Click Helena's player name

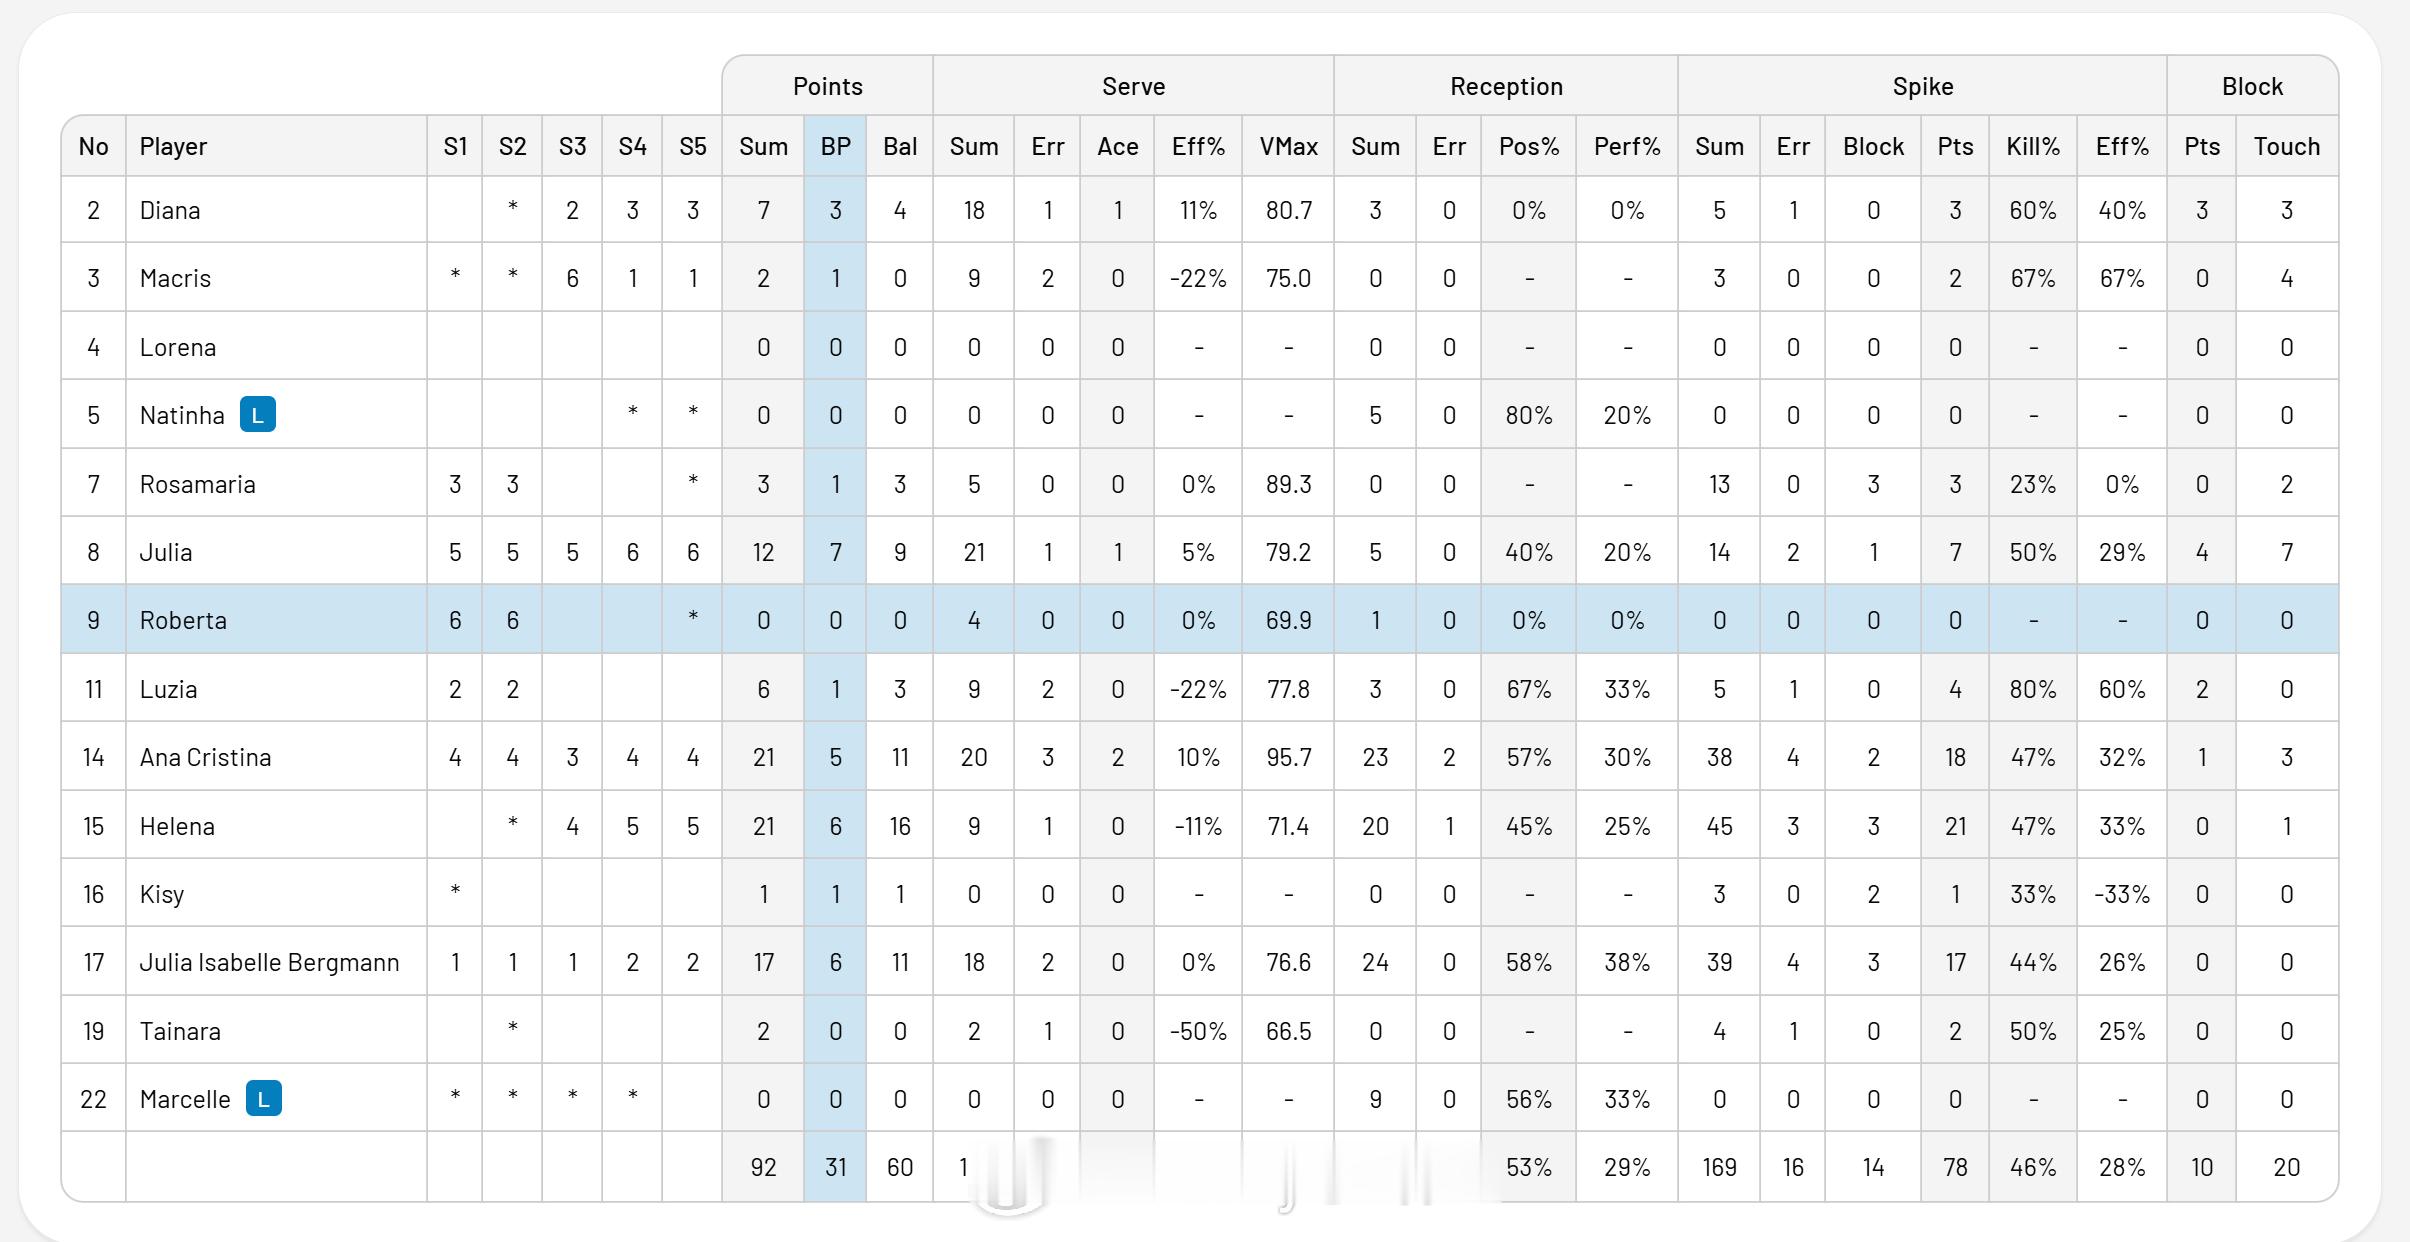click(177, 826)
